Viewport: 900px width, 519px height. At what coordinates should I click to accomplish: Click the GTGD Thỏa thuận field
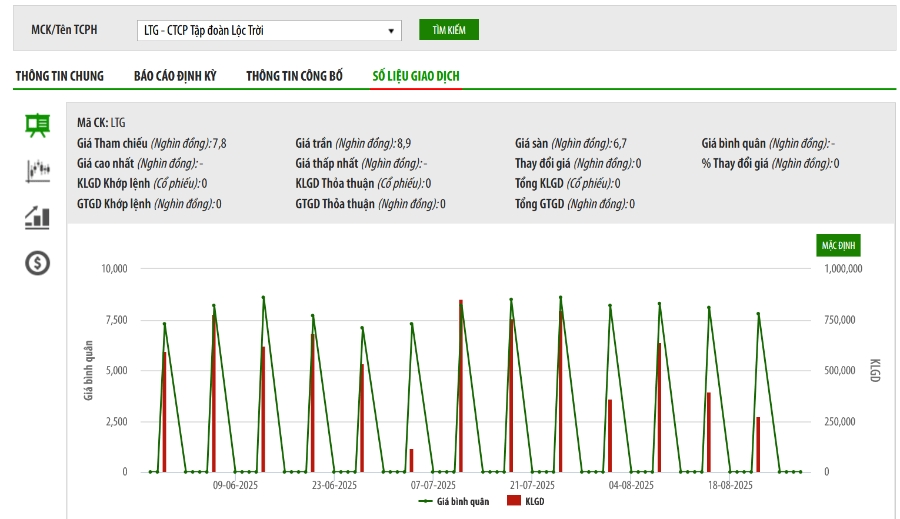pos(370,204)
